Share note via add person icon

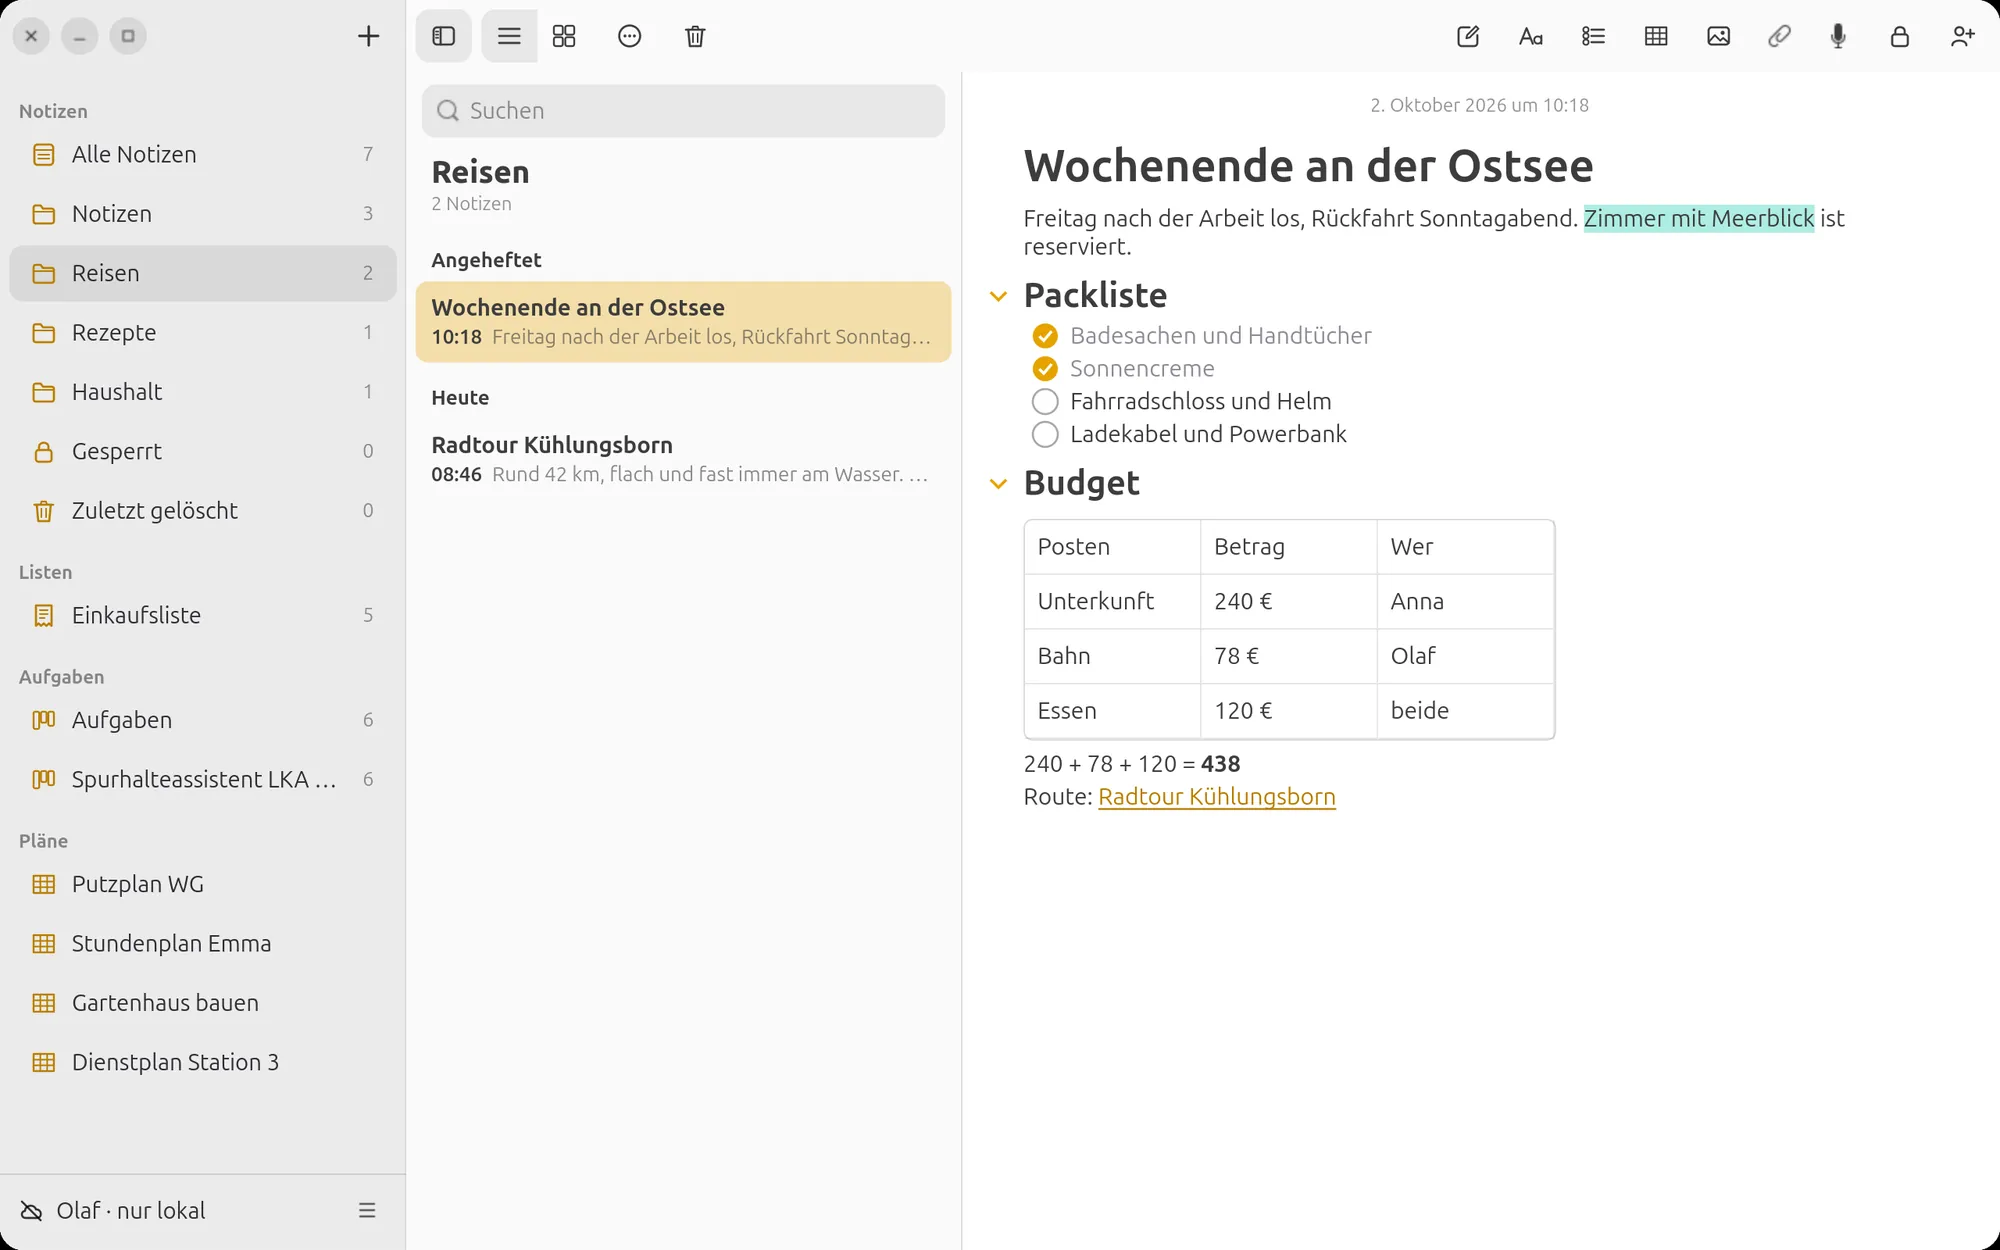pos(1963,37)
